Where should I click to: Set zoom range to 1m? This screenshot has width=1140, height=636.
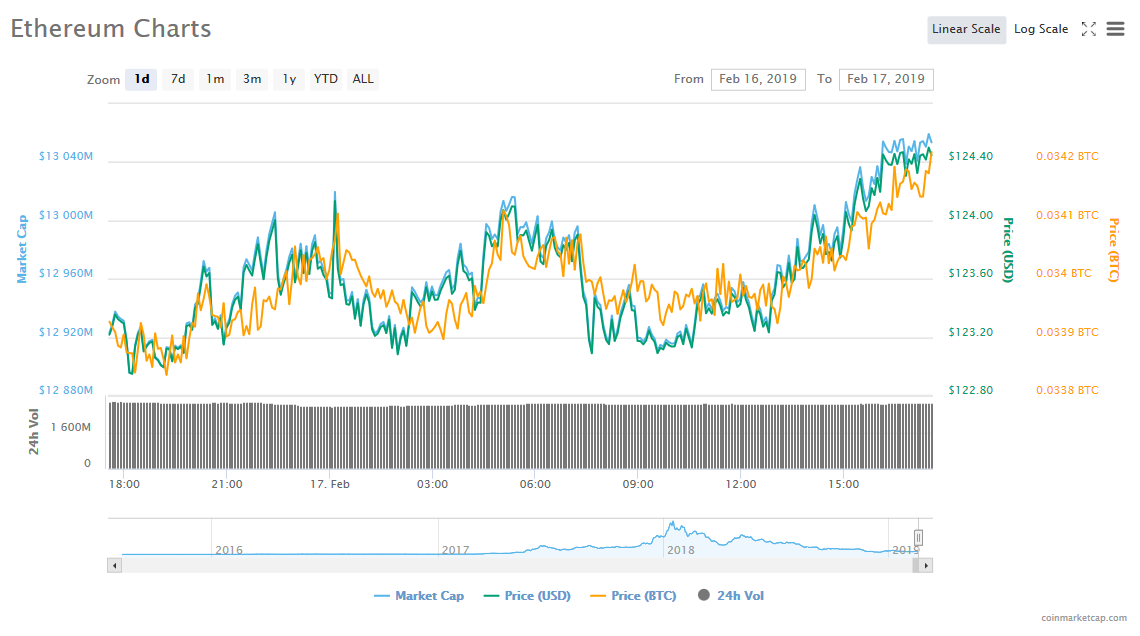(215, 79)
